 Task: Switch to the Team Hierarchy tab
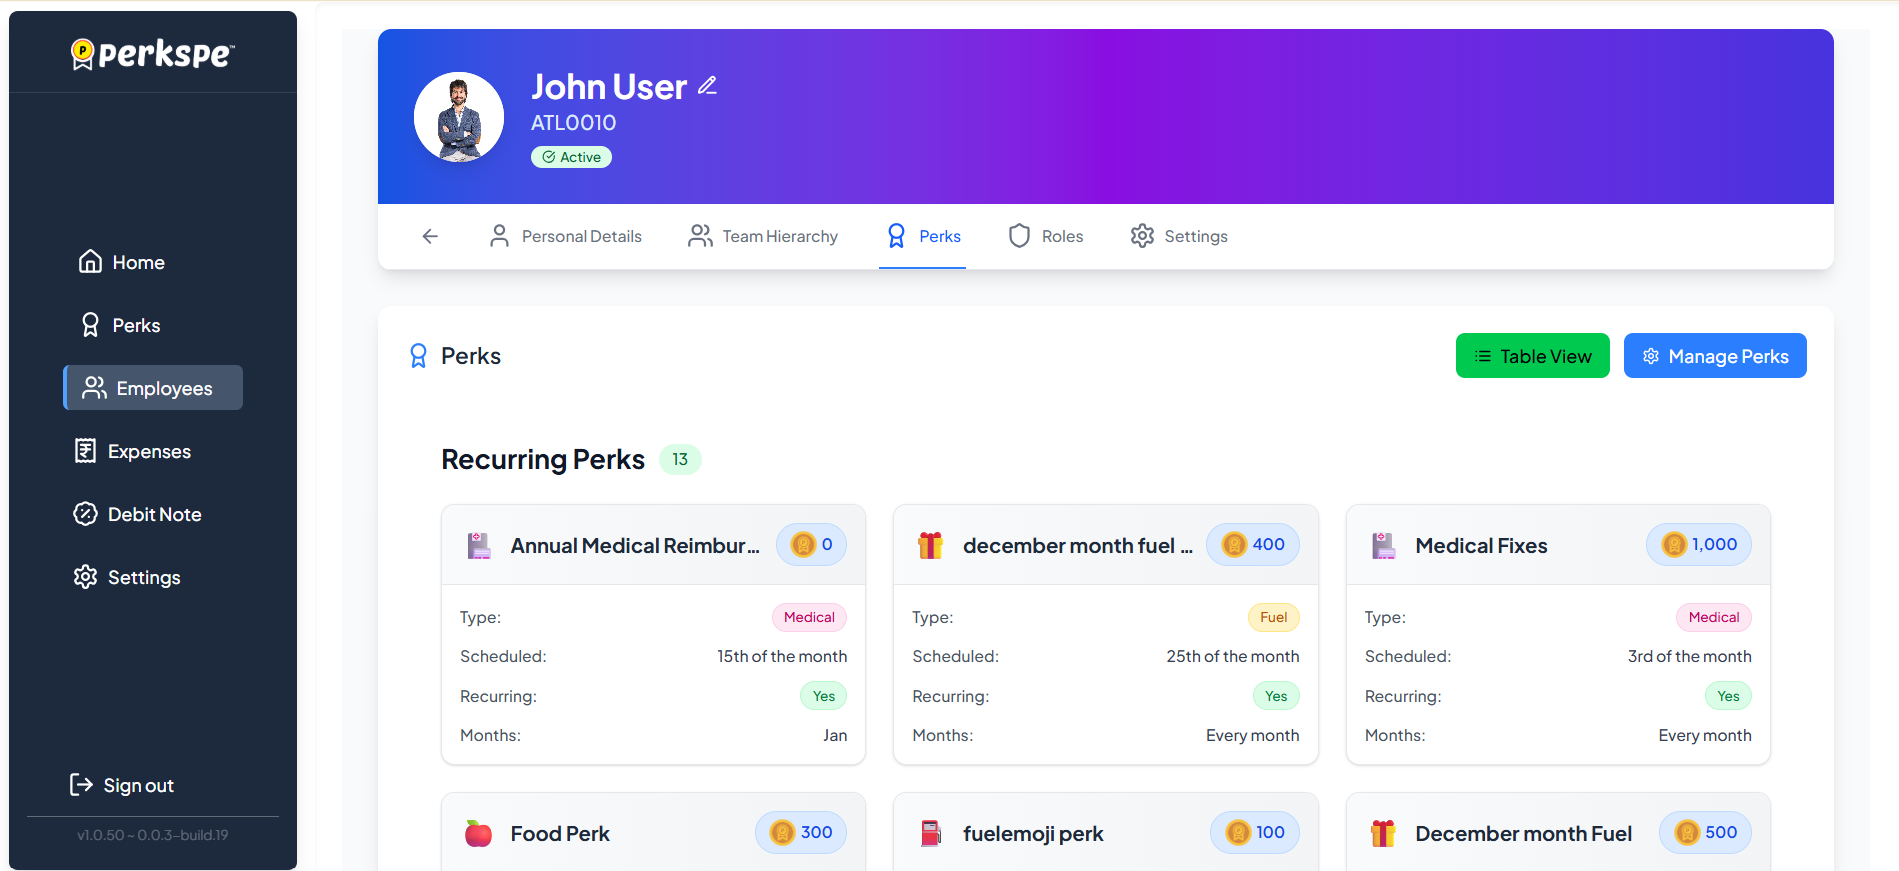(763, 236)
